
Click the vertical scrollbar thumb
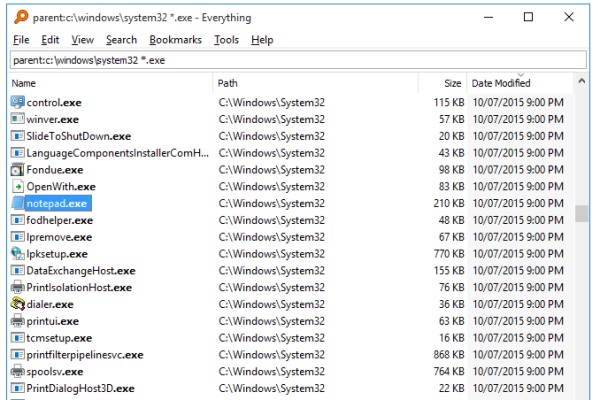(x=582, y=214)
